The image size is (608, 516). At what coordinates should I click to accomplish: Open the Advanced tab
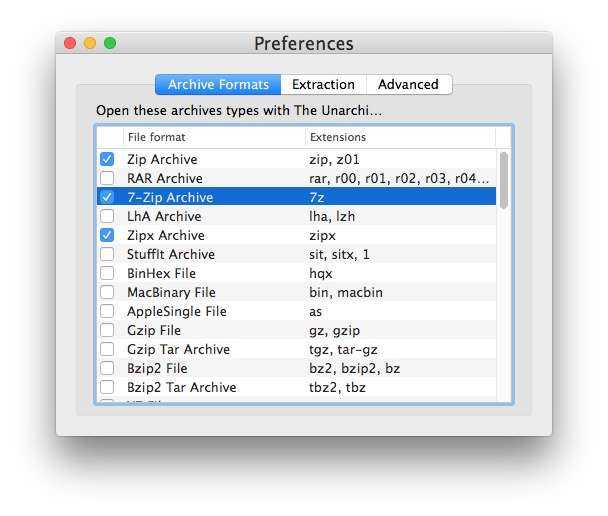[409, 85]
